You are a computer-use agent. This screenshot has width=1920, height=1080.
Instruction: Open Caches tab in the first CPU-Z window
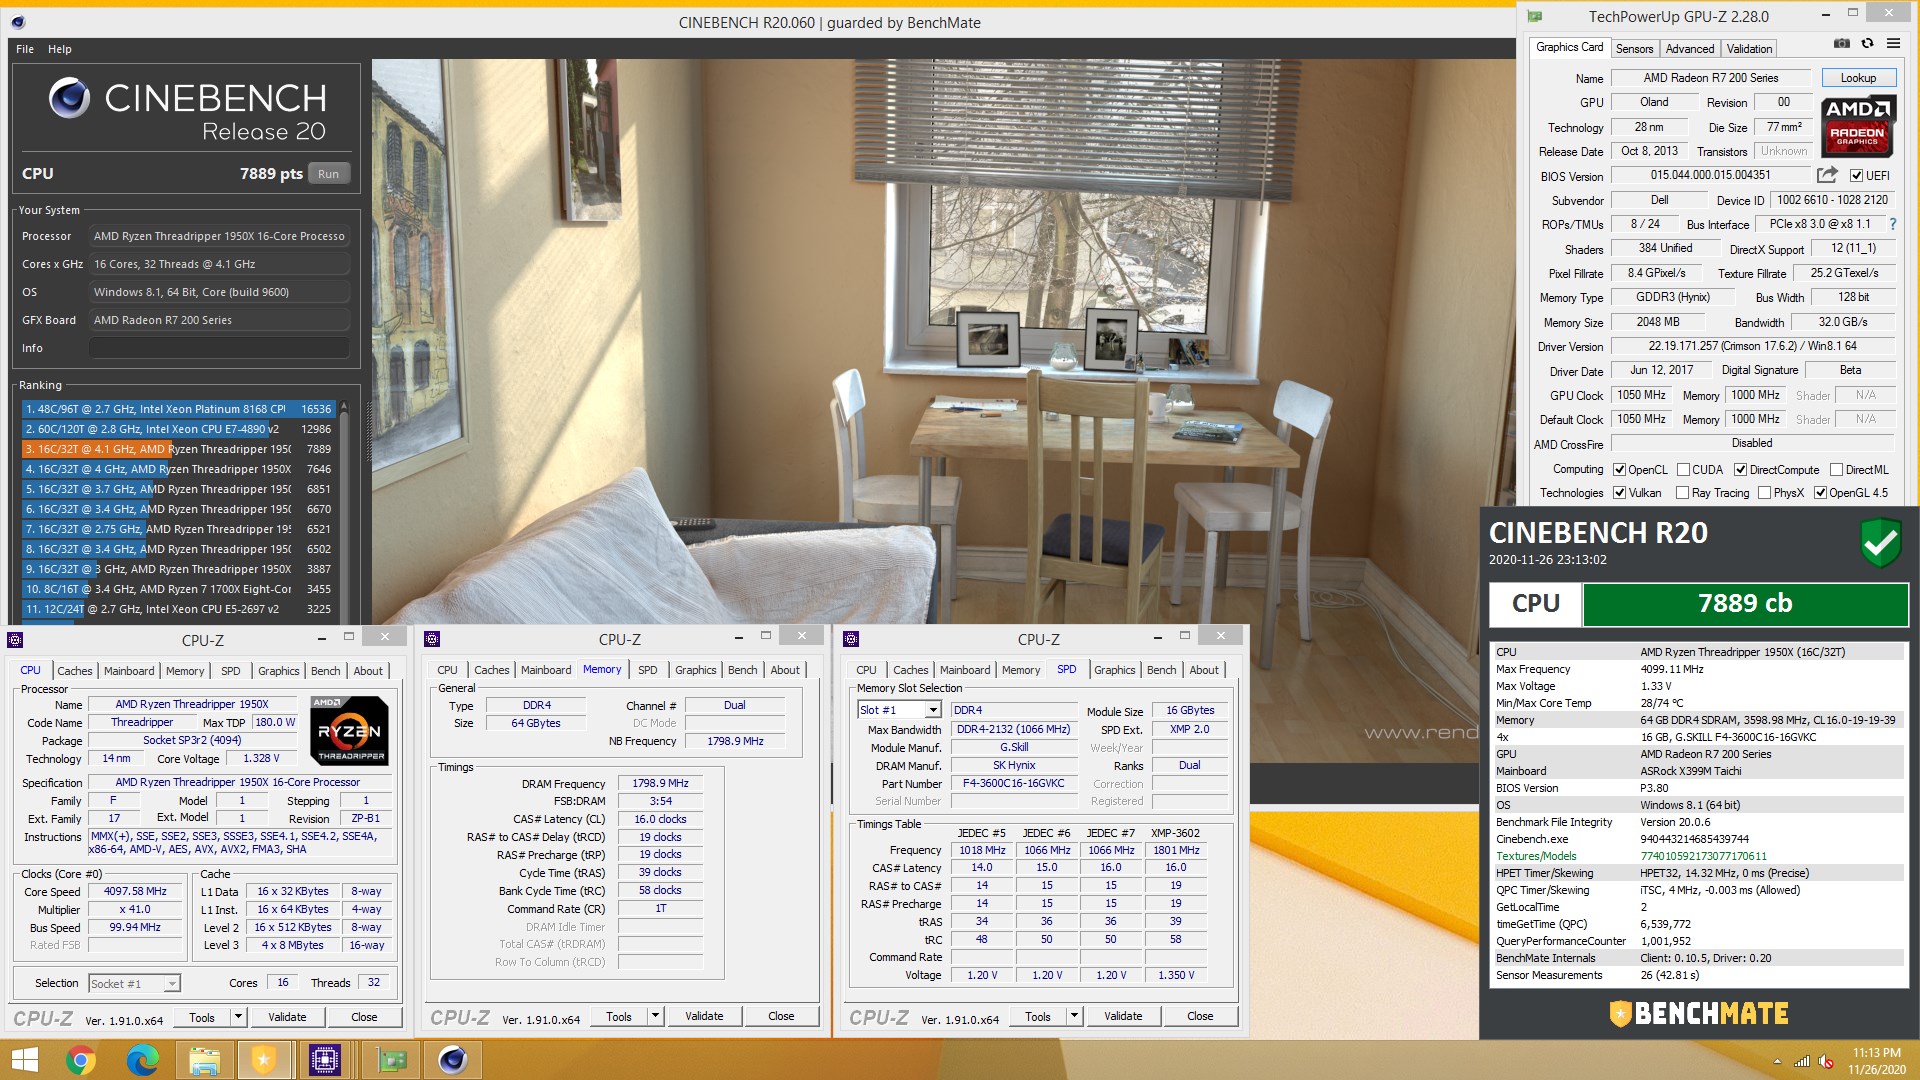click(75, 671)
